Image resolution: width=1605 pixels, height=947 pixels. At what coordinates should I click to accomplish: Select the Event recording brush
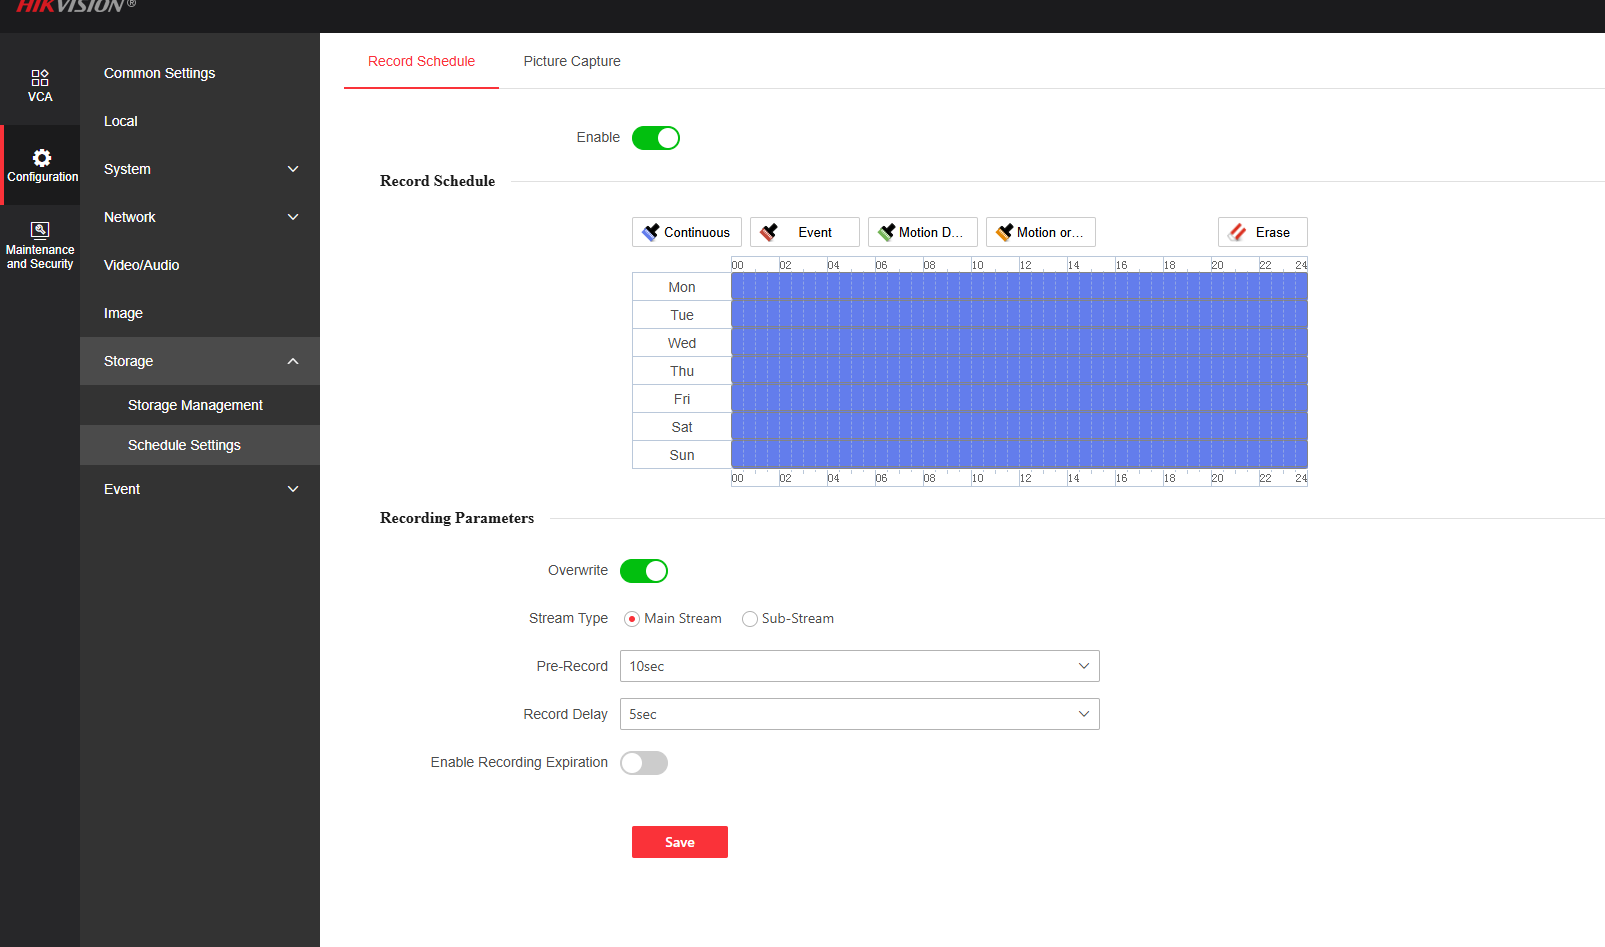pos(804,232)
